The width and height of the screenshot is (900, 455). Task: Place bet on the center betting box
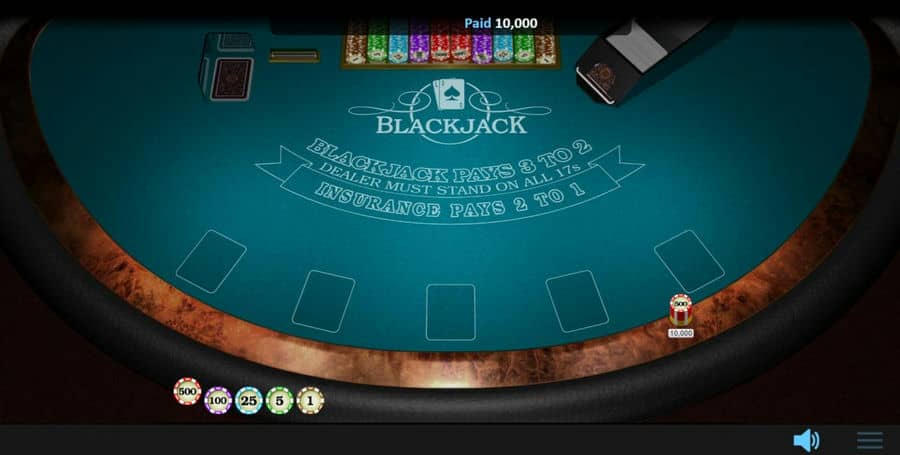(451, 312)
